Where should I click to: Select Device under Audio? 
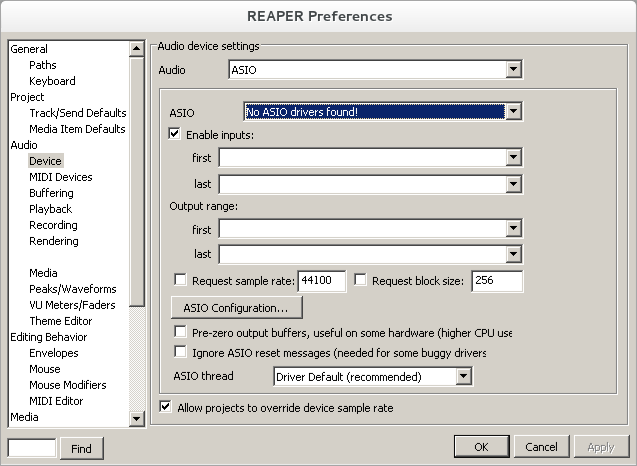[x=46, y=161]
